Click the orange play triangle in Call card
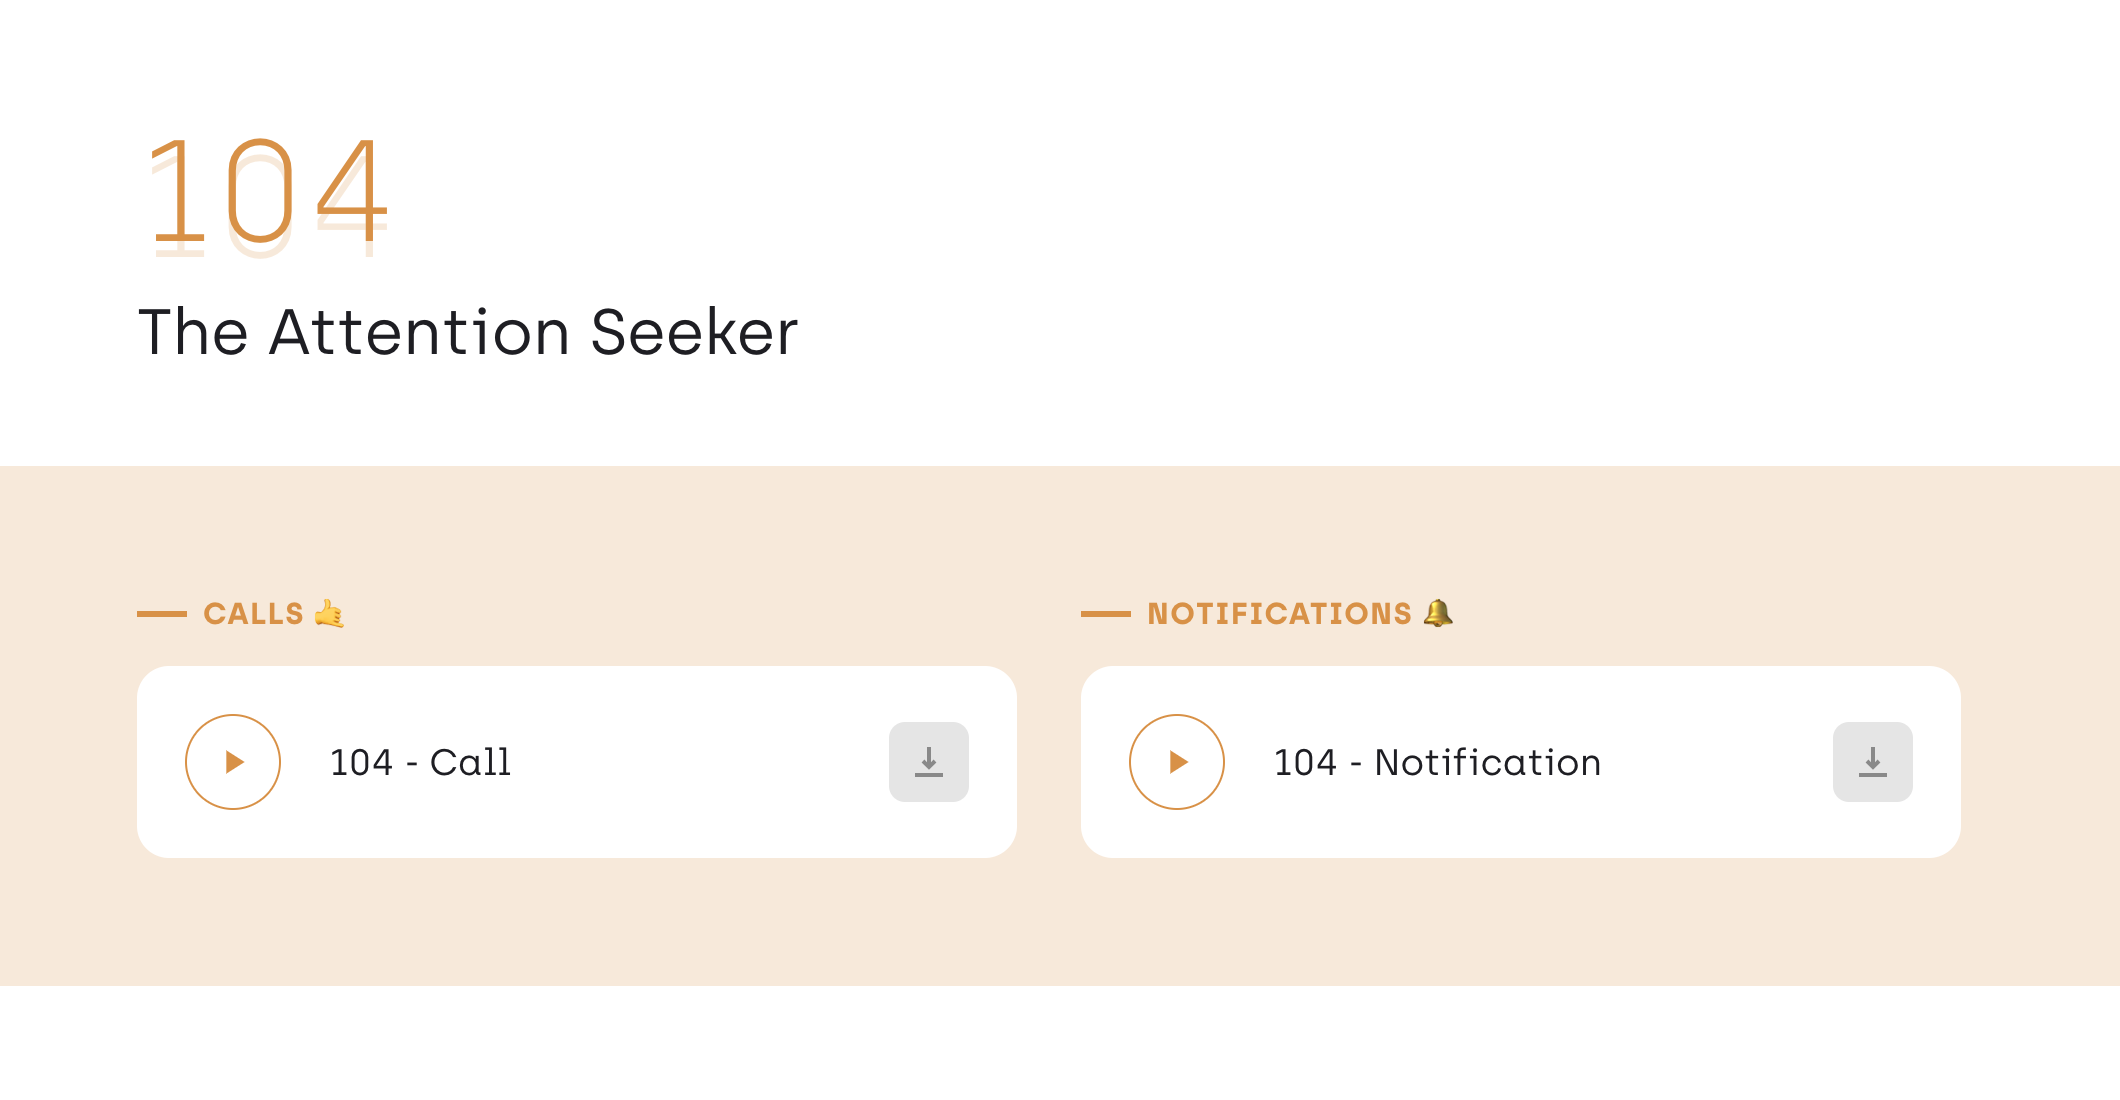This screenshot has width=2120, height=1100. [x=235, y=762]
